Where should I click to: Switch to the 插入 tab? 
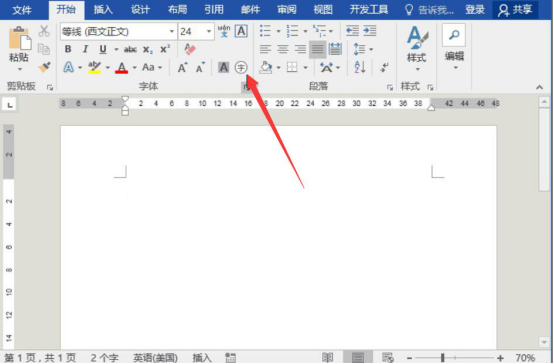(103, 10)
